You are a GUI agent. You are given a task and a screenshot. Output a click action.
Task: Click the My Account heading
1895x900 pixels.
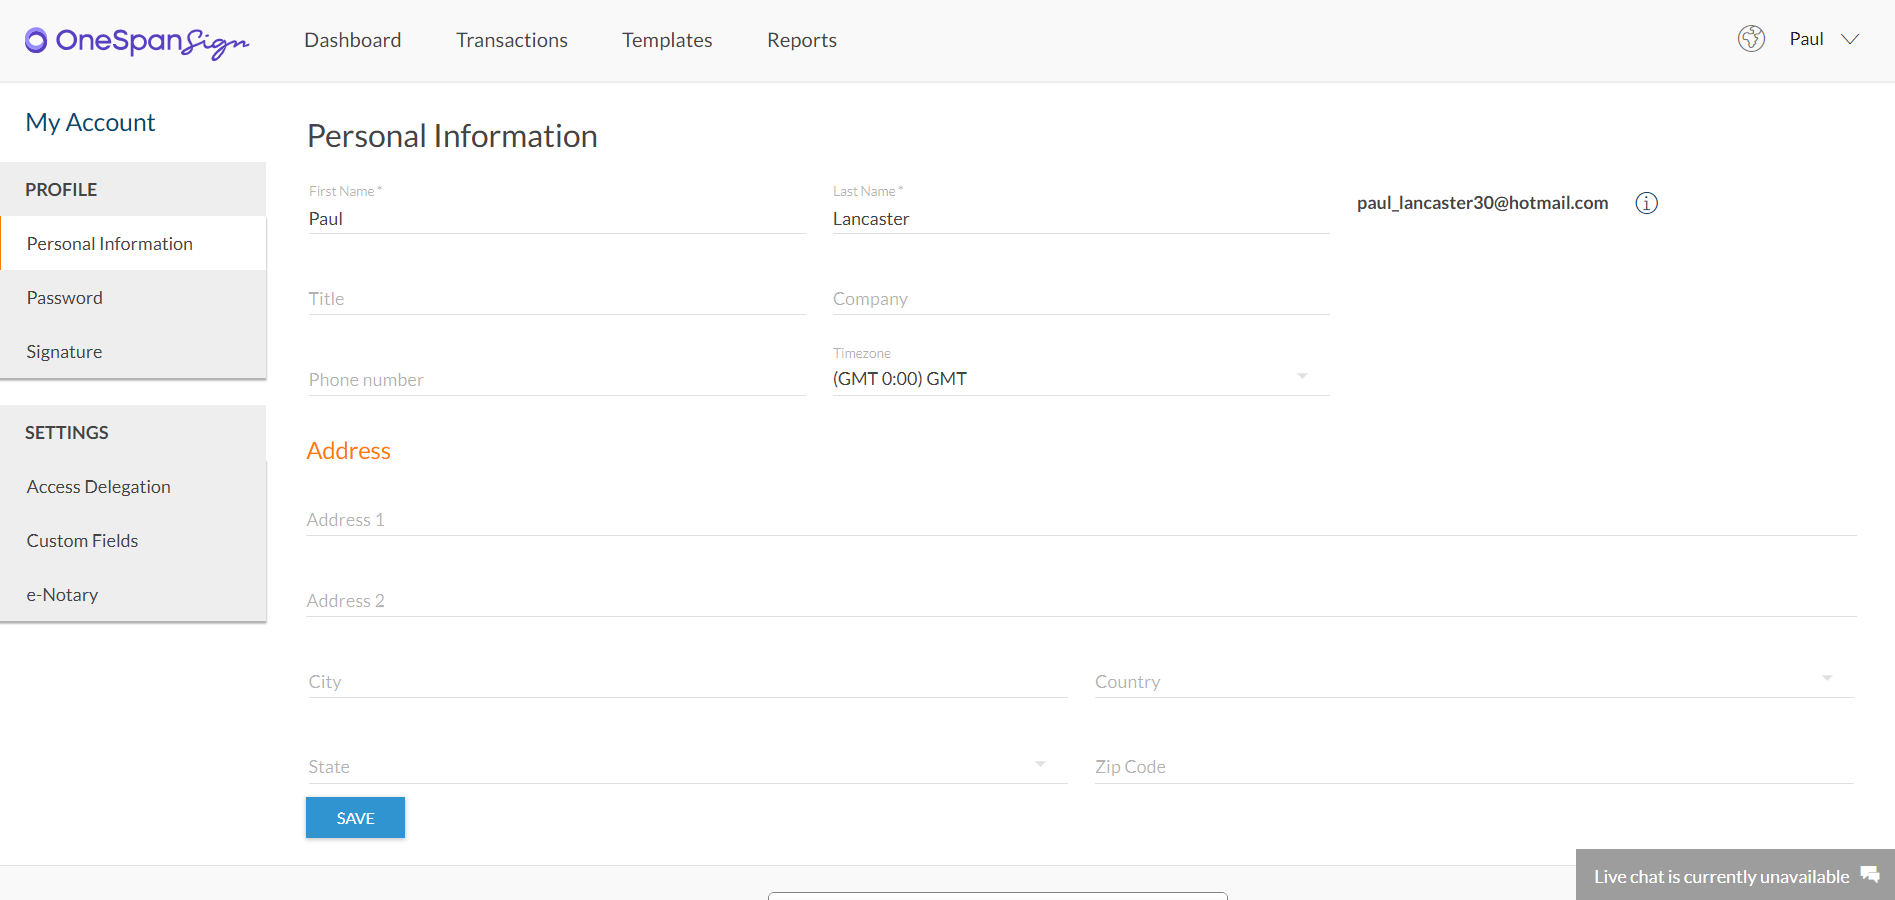point(90,122)
